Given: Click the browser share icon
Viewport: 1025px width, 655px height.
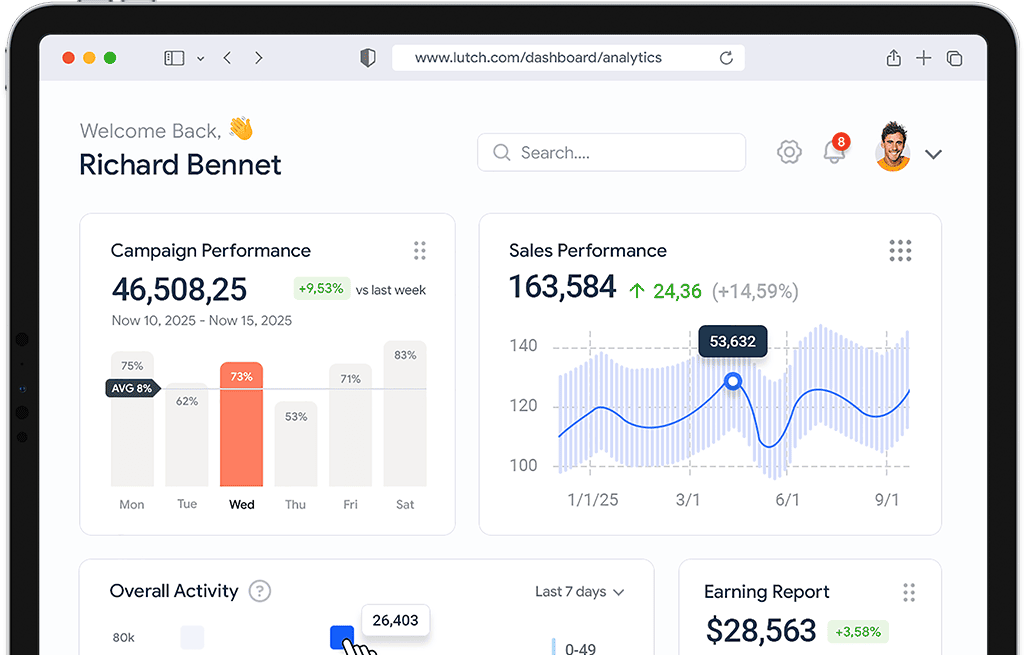Looking at the screenshot, I should pos(894,58).
